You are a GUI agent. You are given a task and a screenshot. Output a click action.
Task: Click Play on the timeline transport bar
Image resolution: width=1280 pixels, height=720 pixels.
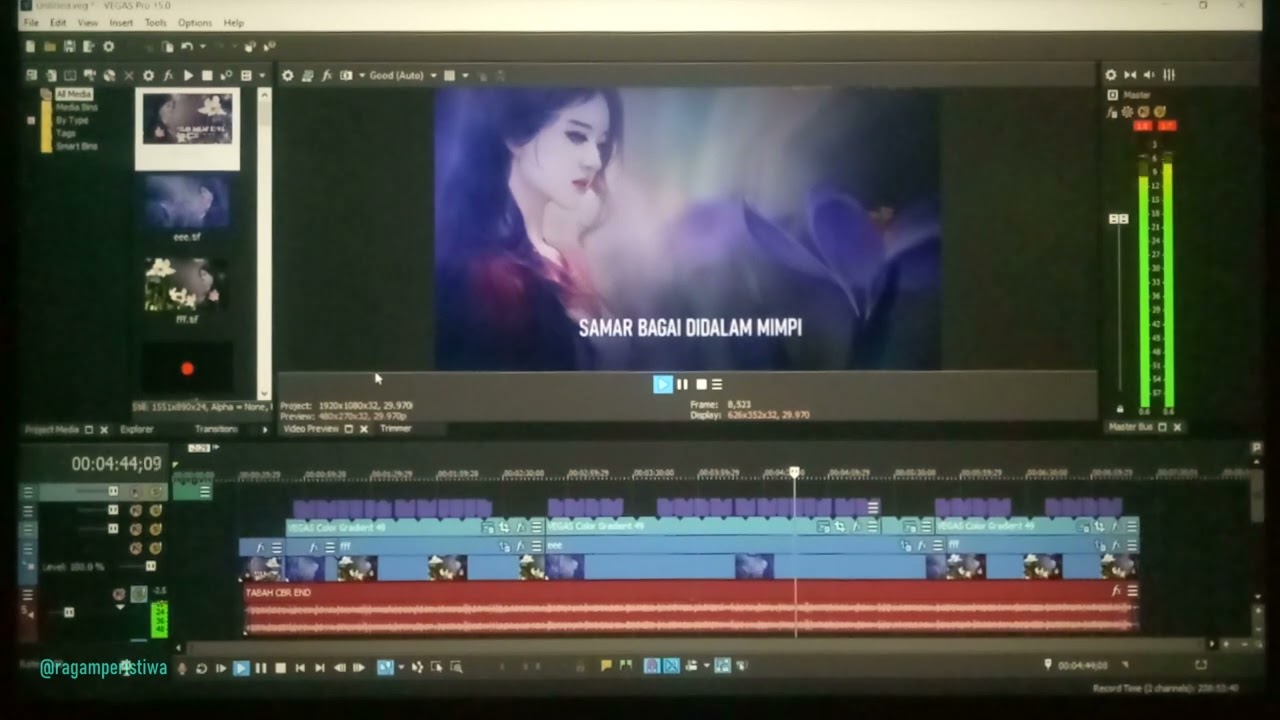point(241,668)
